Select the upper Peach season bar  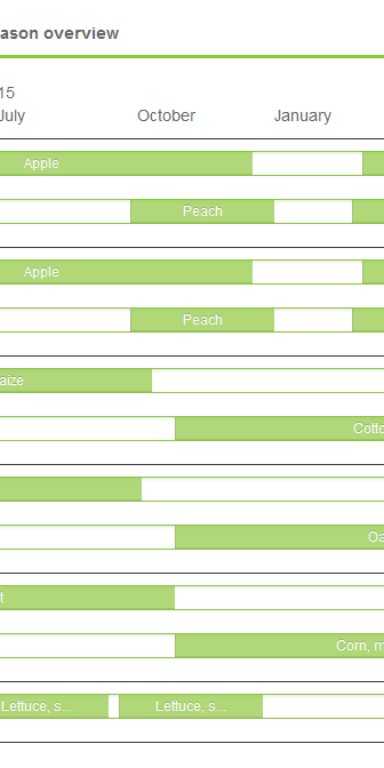(x=202, y=211)
